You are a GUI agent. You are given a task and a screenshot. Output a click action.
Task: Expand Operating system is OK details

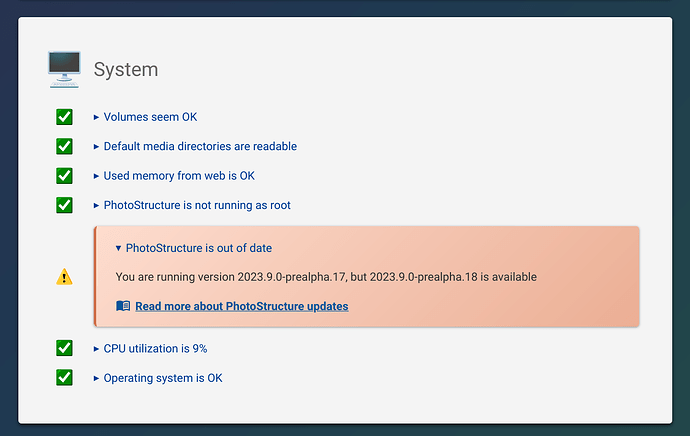point(158,378)
